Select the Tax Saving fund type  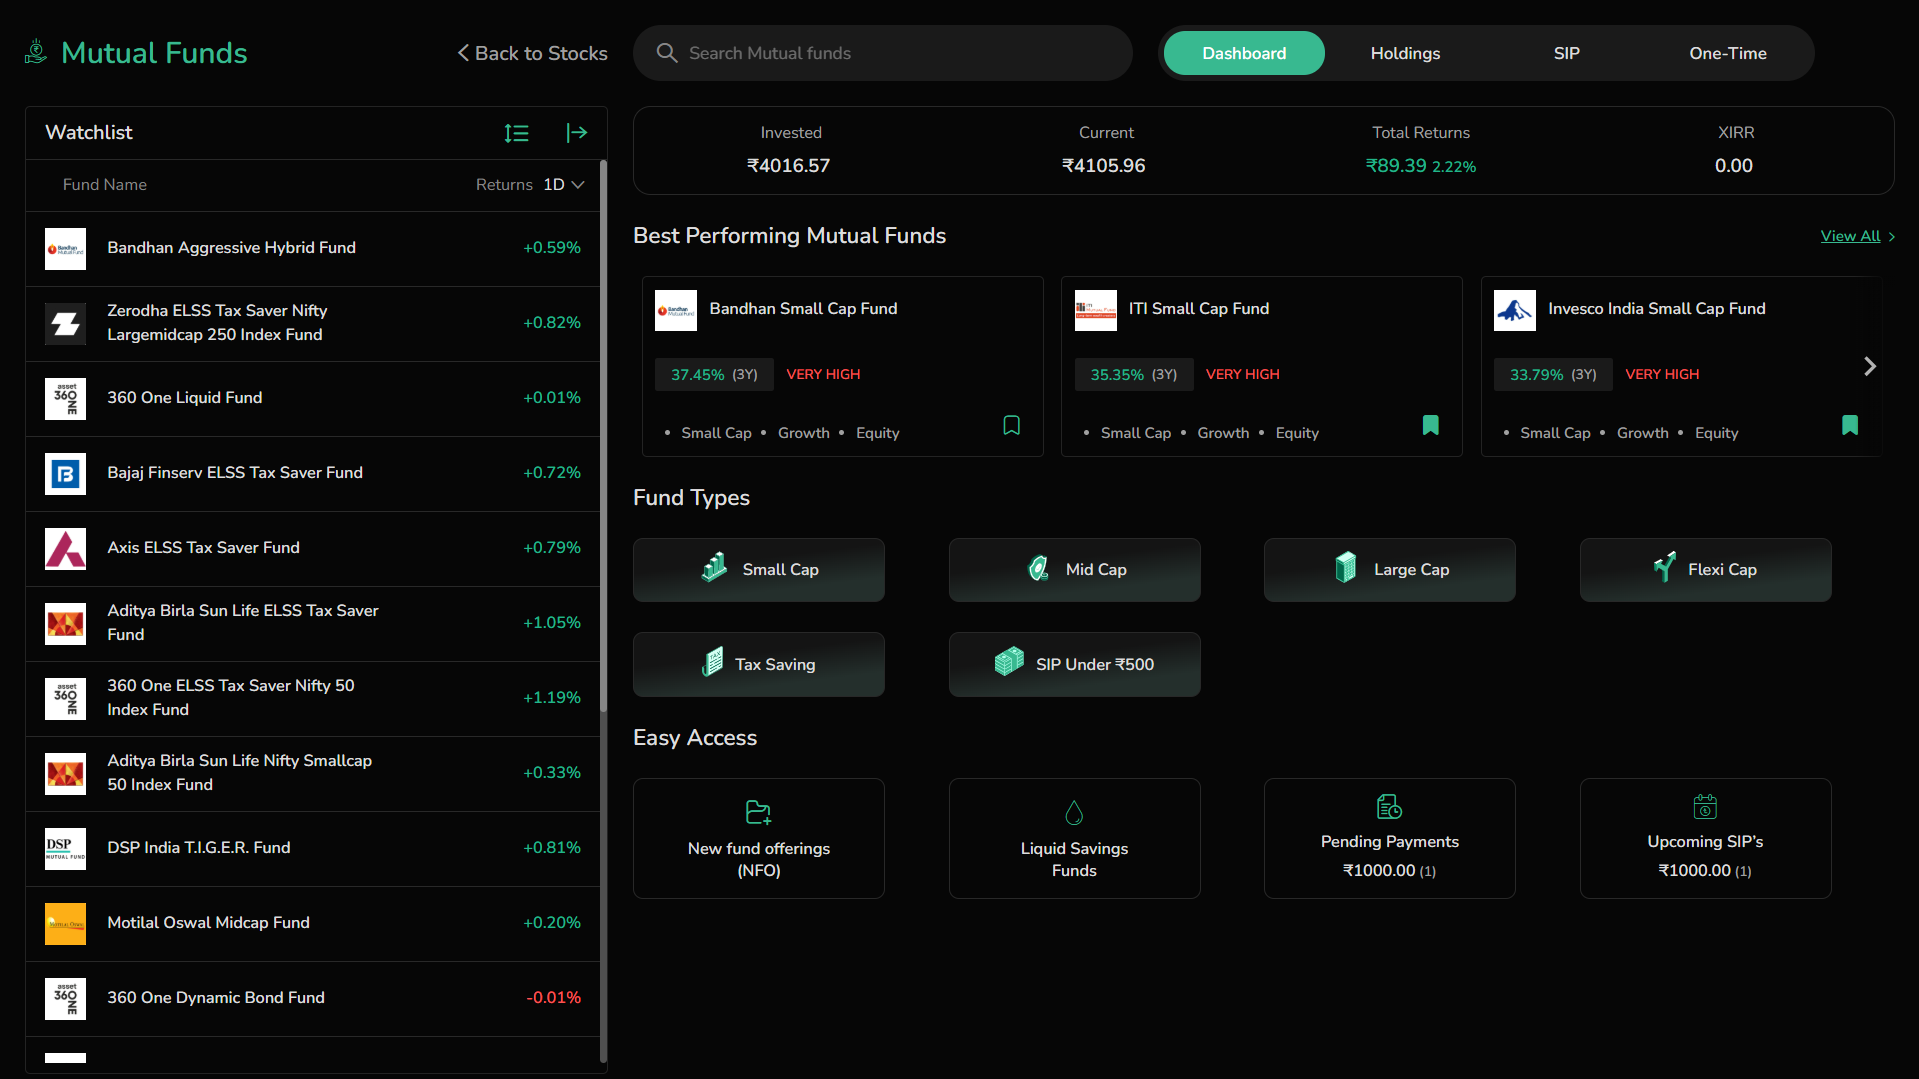pyautogui.click(x=759, y=664)
